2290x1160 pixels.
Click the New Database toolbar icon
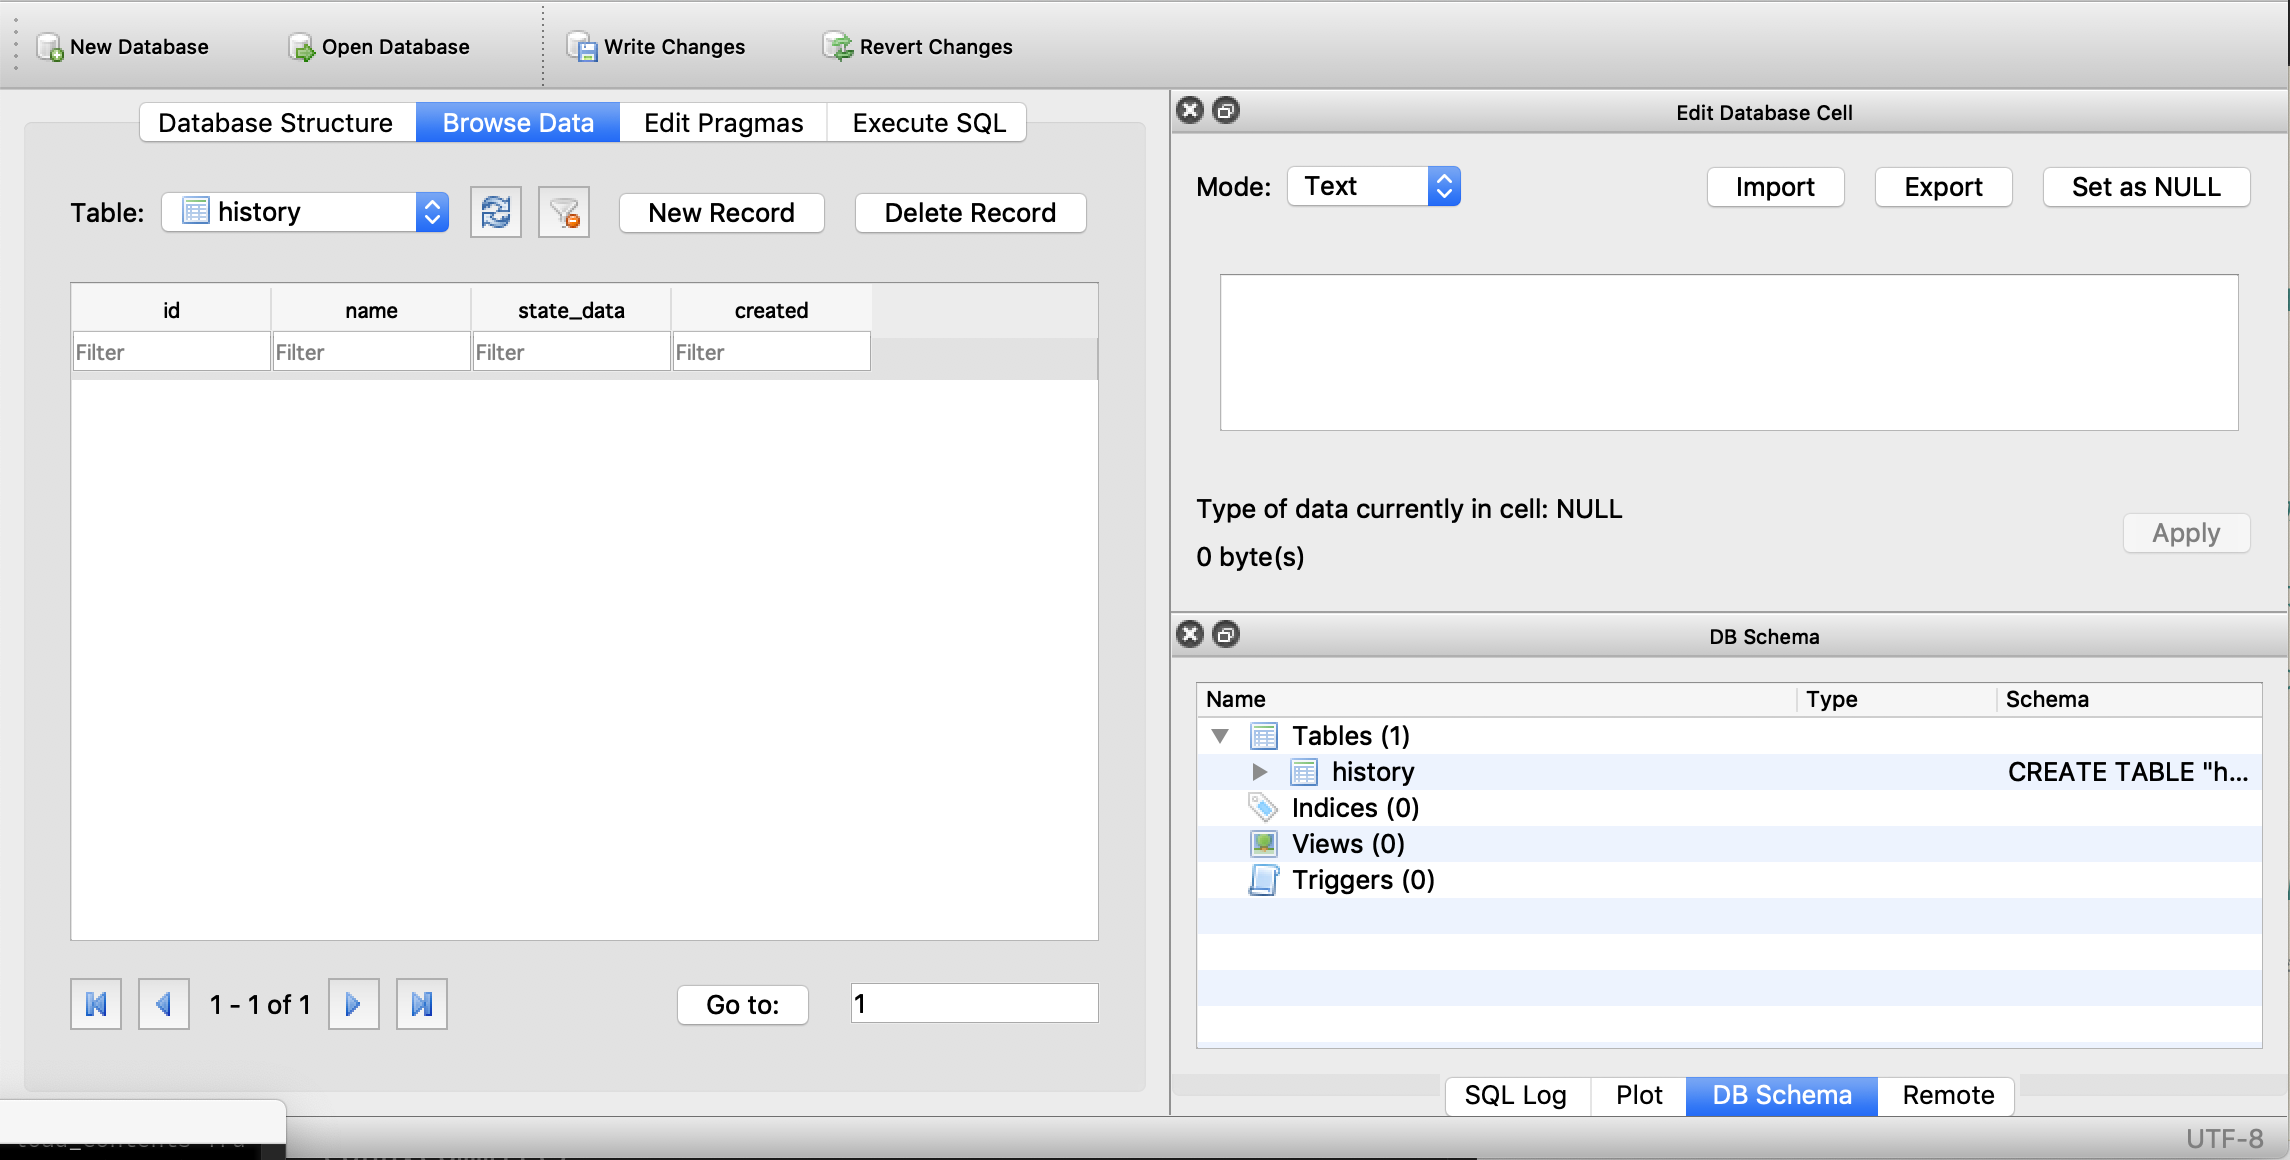[50, 47]
